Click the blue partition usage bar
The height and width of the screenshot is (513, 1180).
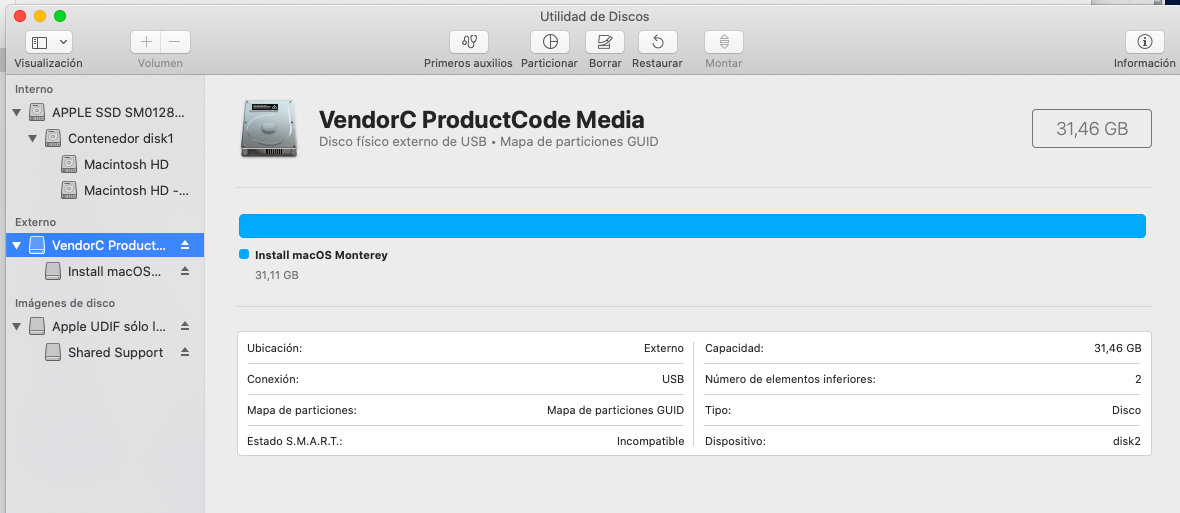pyautogui.click(x=692, y=226)
